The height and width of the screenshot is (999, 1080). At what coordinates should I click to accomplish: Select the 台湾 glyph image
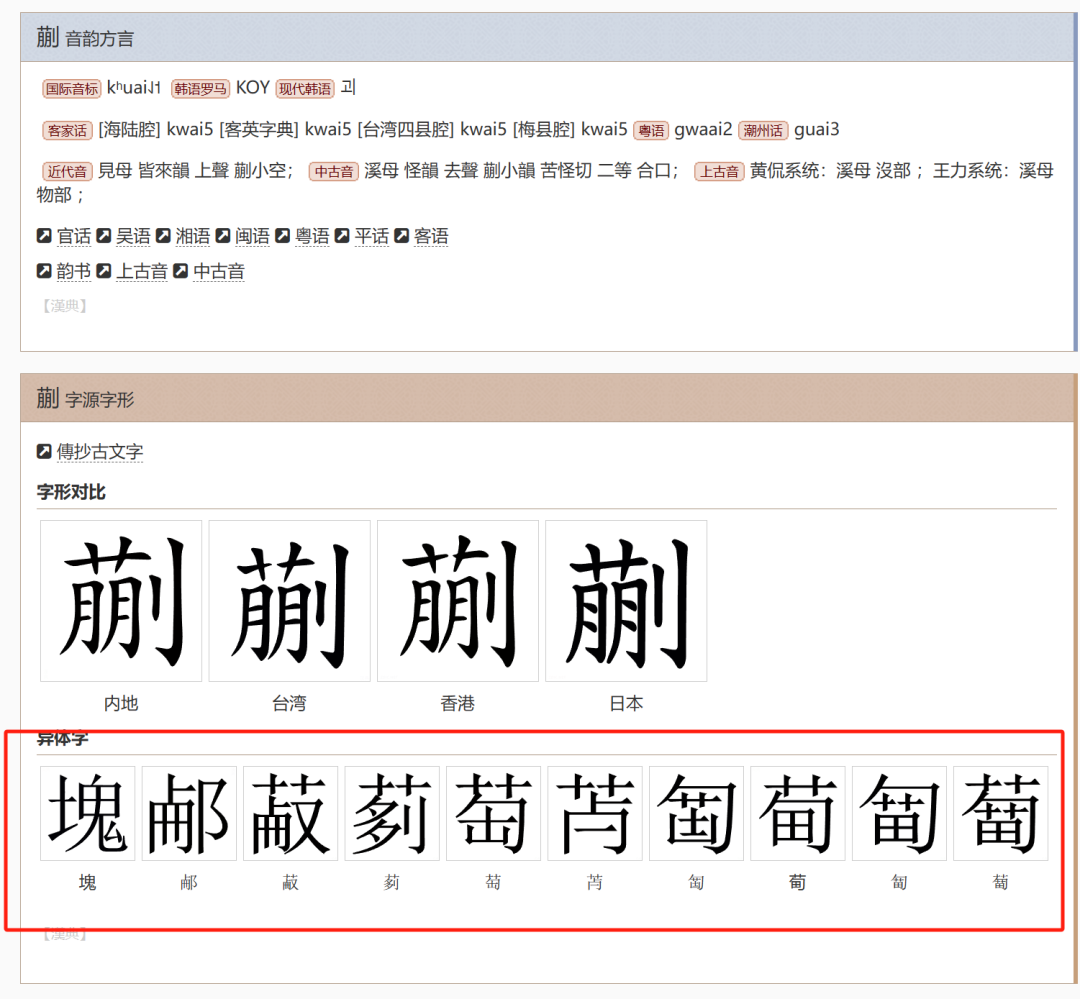(289, 601)
